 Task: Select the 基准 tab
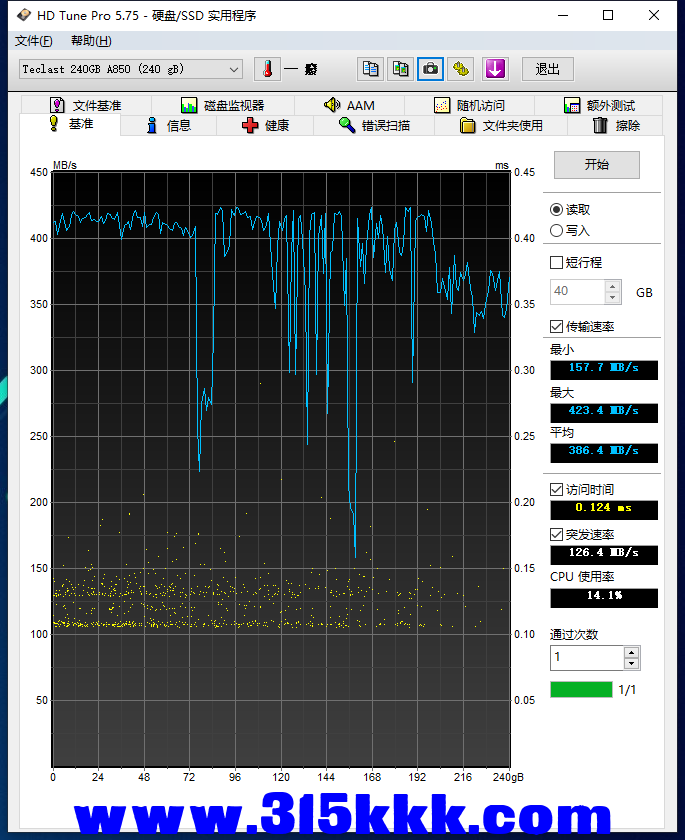tap(70, 124)
